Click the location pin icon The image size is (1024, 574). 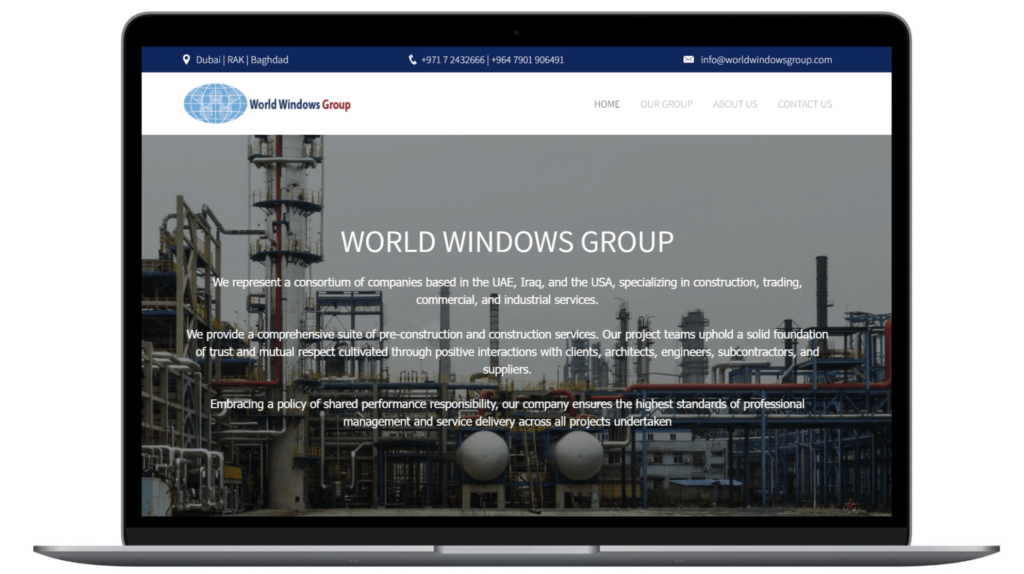[186, 59]
